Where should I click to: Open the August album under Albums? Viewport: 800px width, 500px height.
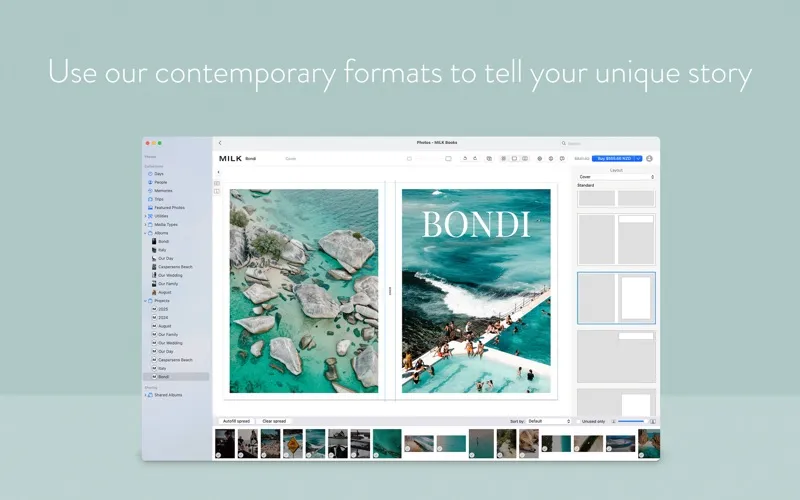(x=164, y=292)
